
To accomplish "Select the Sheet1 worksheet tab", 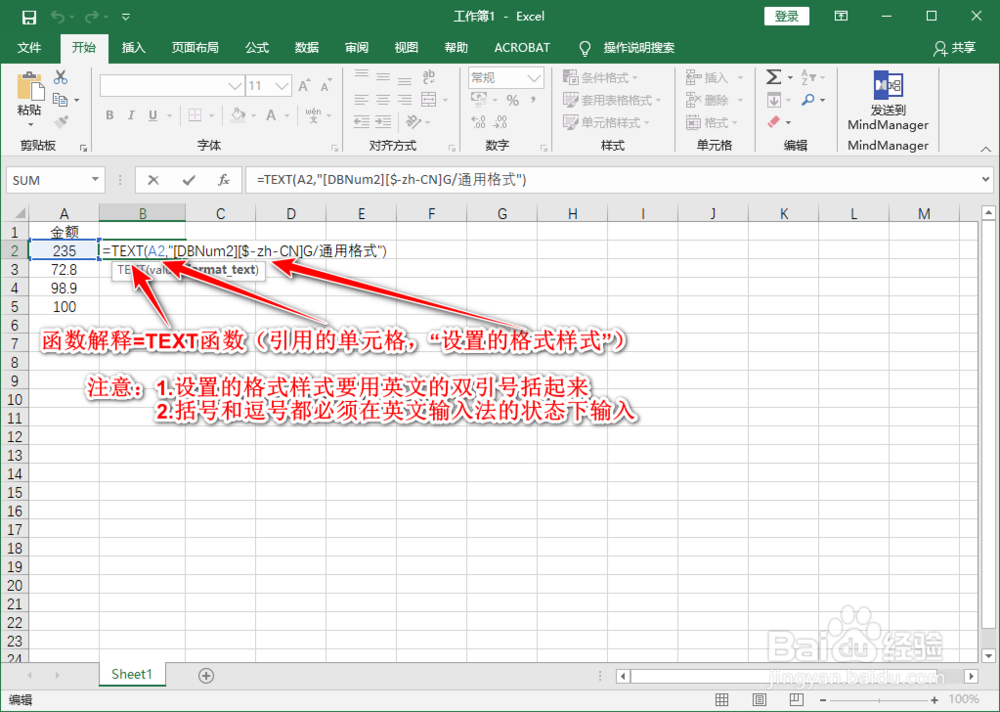I will click(131, 674).
